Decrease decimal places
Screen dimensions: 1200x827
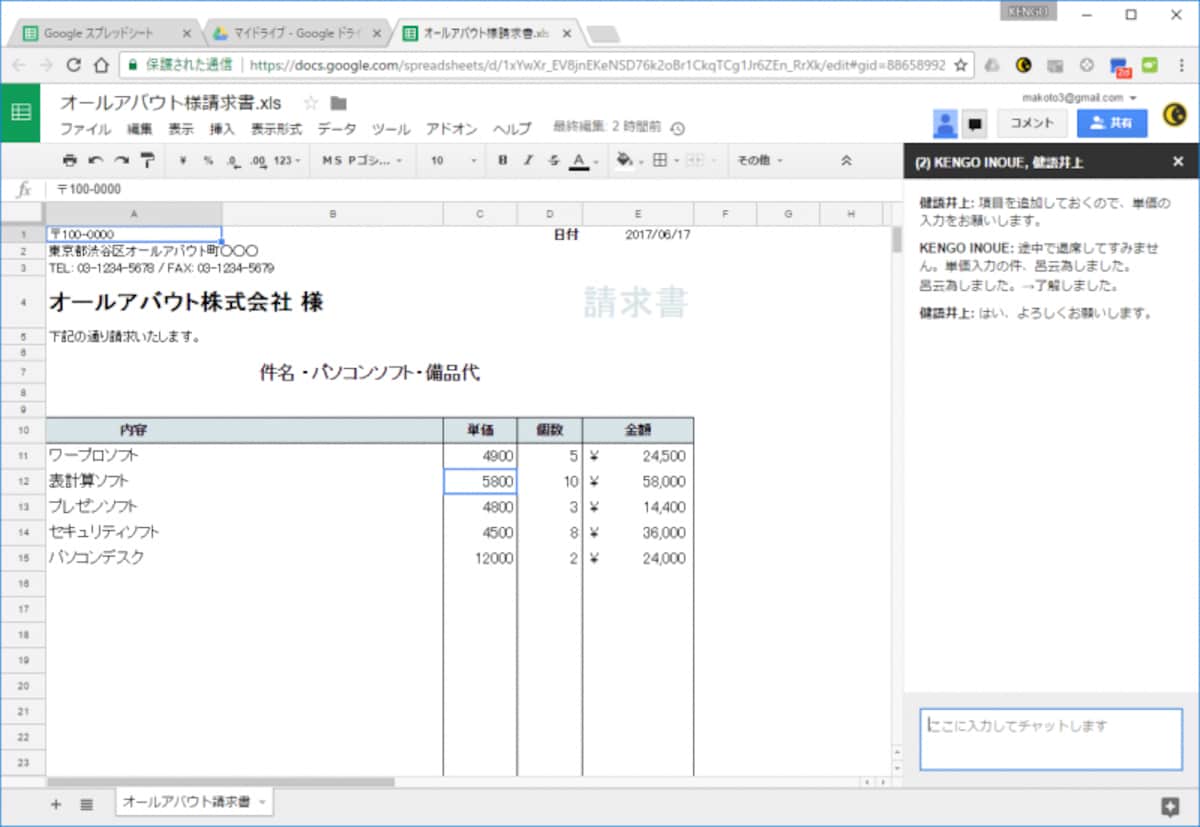click(233, 160)
